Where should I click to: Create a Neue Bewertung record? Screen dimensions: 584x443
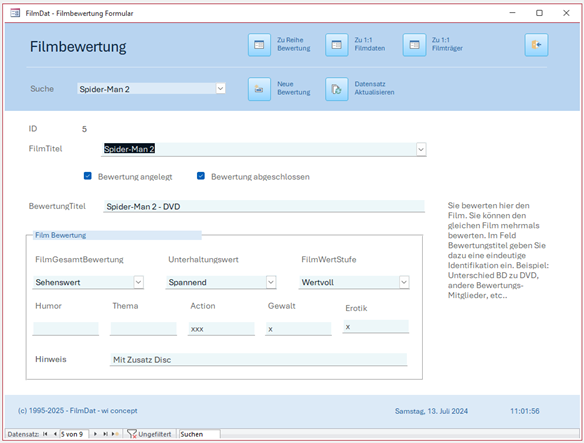259,89
